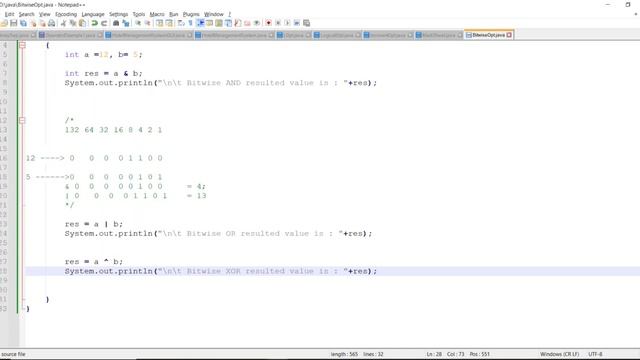Screen dimensions: 640x360
Task: Click the line 'res = a ^ b;'
Action: click(x=93, y=262)
